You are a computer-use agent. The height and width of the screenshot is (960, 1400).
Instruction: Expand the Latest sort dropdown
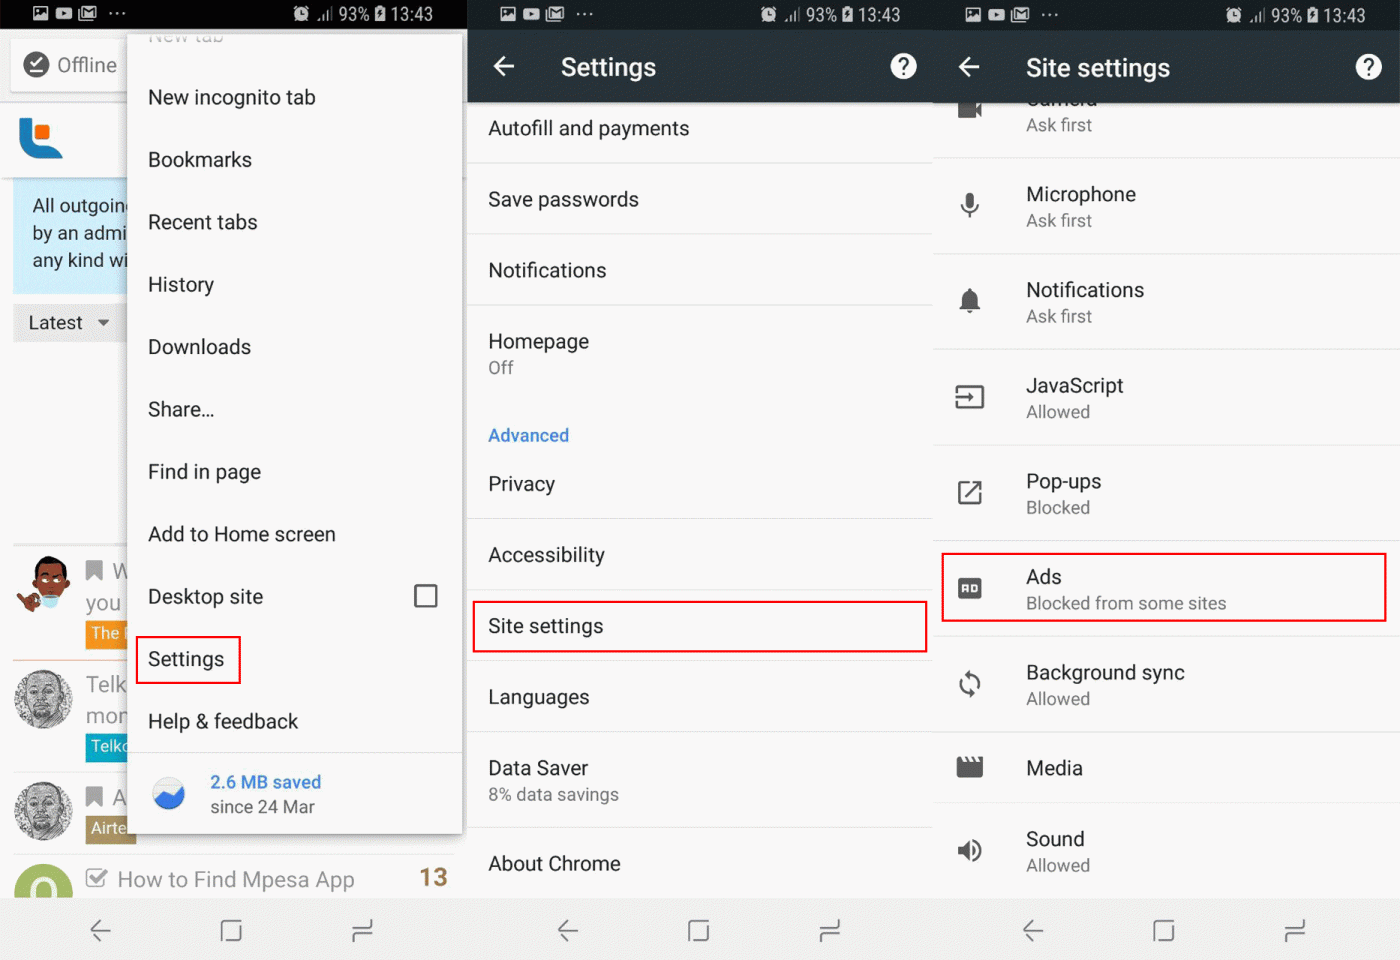coord(68,323)
